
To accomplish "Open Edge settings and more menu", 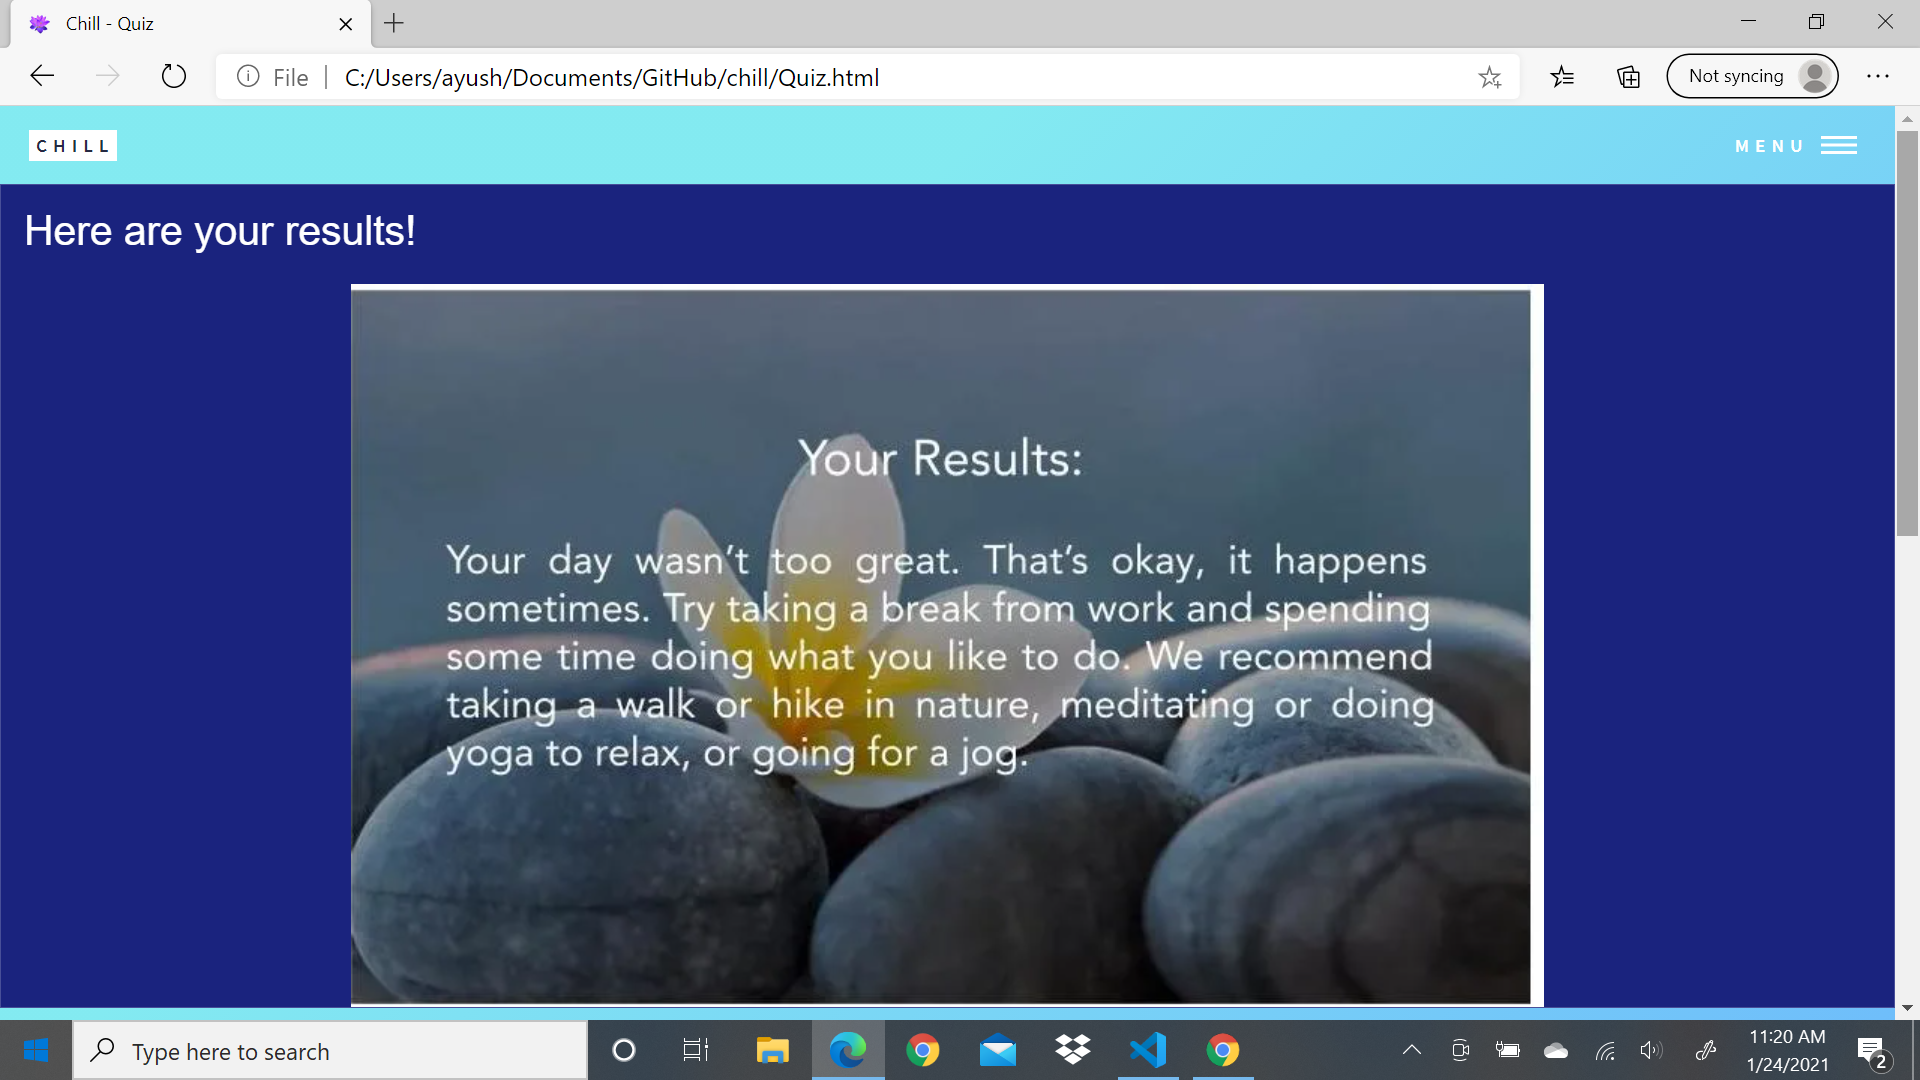I will (x=1877, y=76).
